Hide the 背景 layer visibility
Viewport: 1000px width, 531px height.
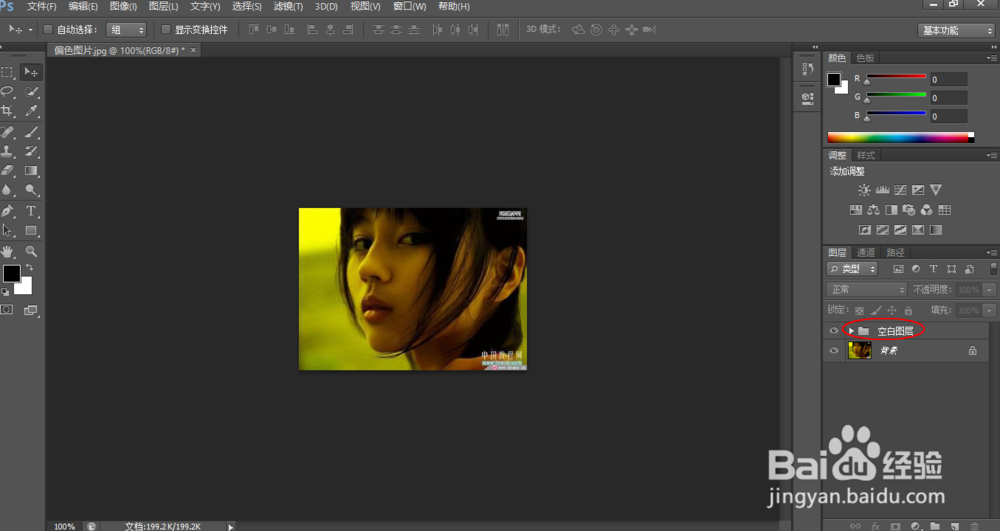[834, 351]
